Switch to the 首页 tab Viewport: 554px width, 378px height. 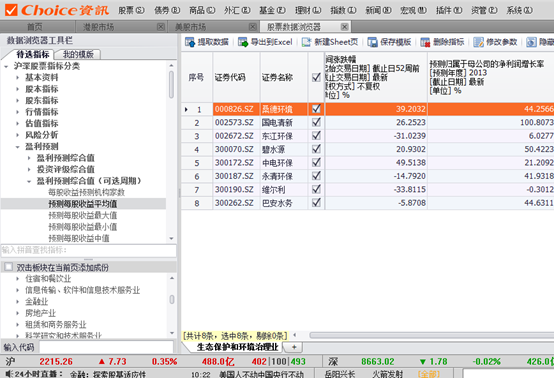click(35, 27)
